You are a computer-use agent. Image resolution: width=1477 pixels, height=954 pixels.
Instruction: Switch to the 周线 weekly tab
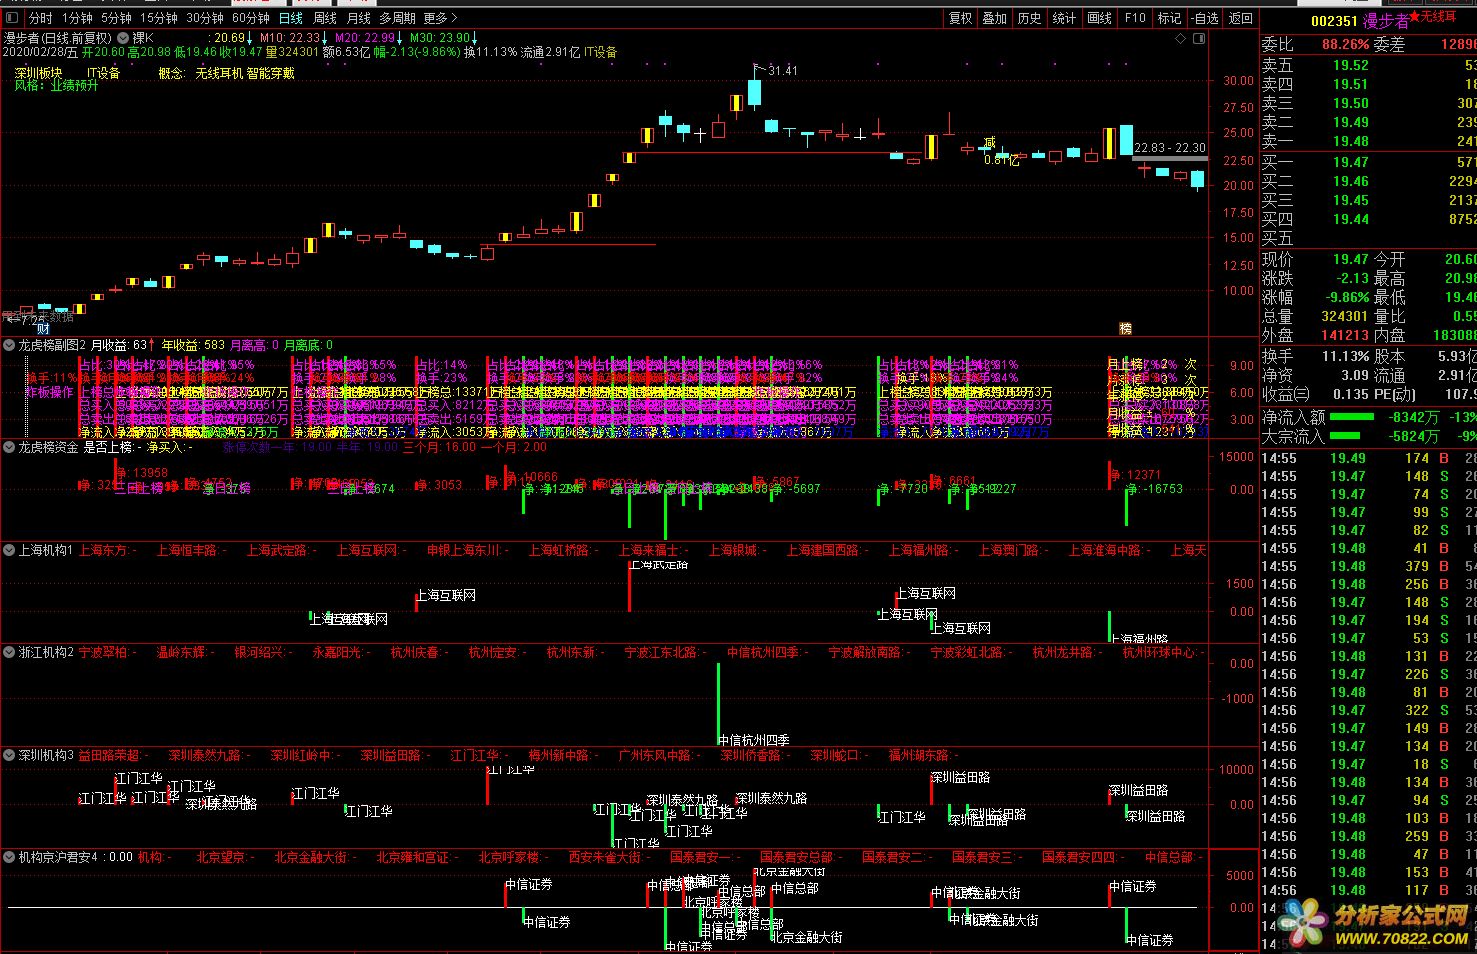(x=324, y=18)
